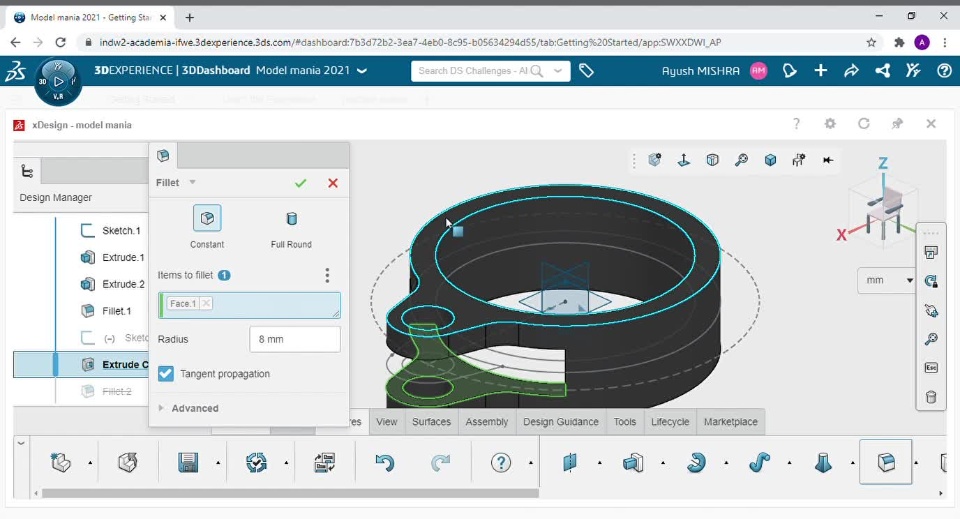Image resolution: width=960 pixels, height=519 pixels.
Task: Open the Assembly tab
Action: coord(487,422)
